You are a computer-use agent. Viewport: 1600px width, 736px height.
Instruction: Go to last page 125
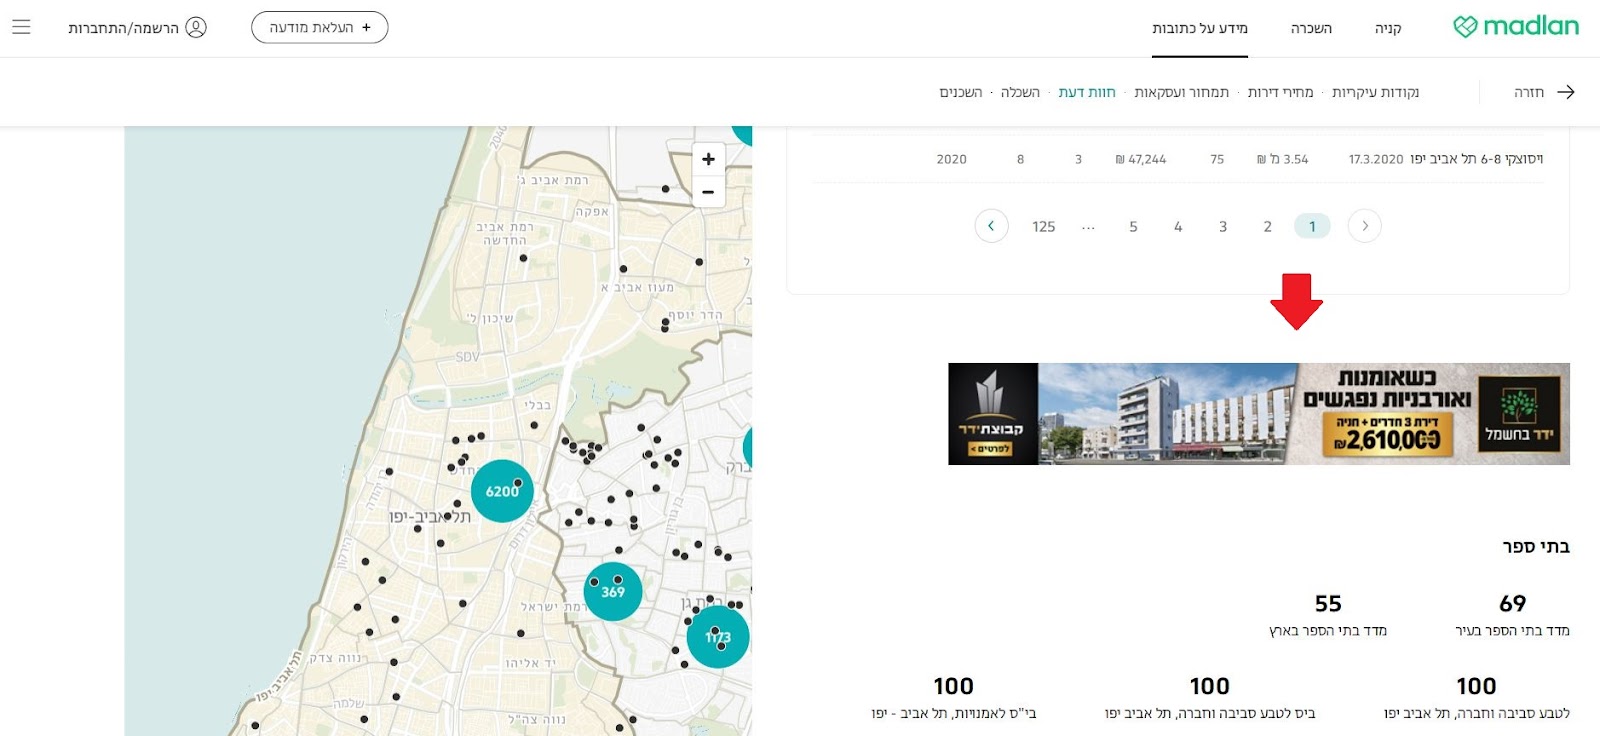tap(1043, 226)
